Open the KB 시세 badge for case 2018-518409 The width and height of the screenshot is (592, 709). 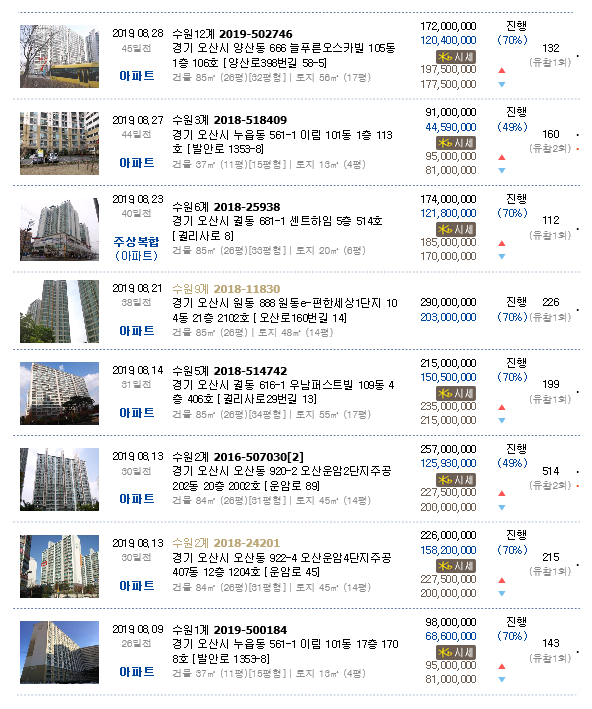455,143
